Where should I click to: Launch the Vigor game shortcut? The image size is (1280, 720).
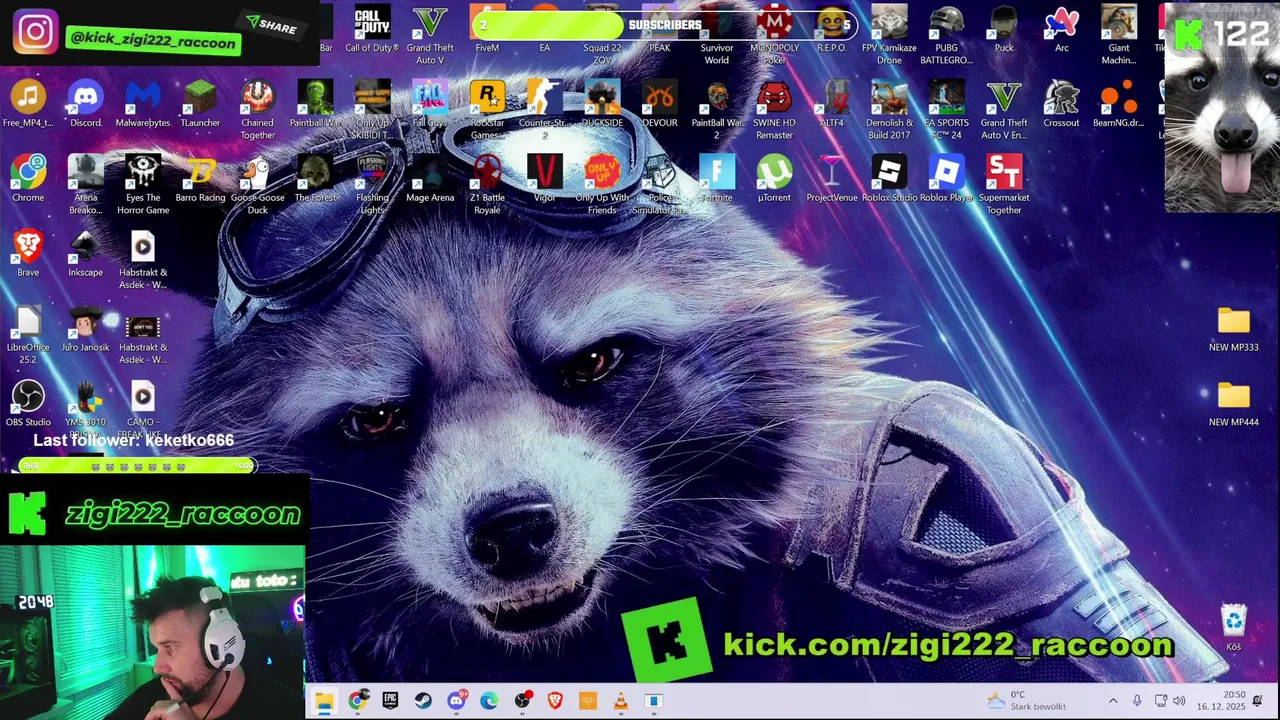point(544,179)
